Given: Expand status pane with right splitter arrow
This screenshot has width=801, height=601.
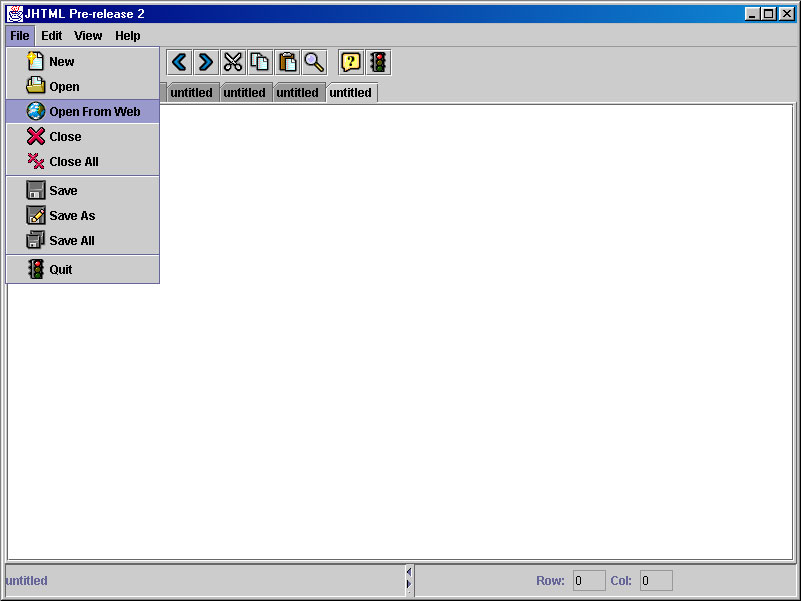Looking at the screenshot, I should (x=408, y=584).
